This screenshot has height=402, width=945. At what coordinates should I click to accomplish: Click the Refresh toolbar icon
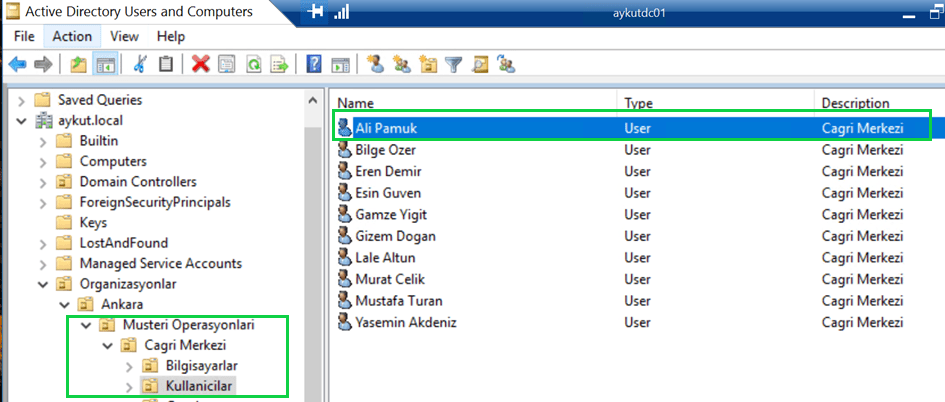tap(254, 64)
